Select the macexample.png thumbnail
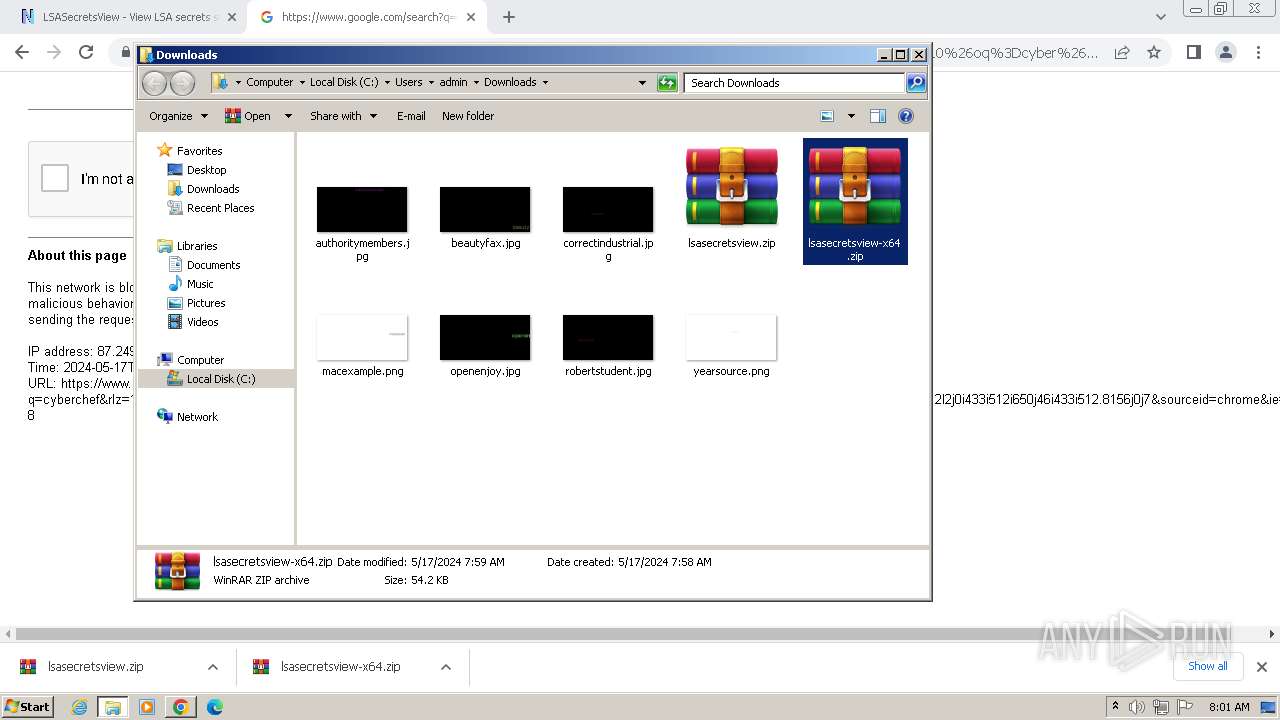 pos(362,337)
